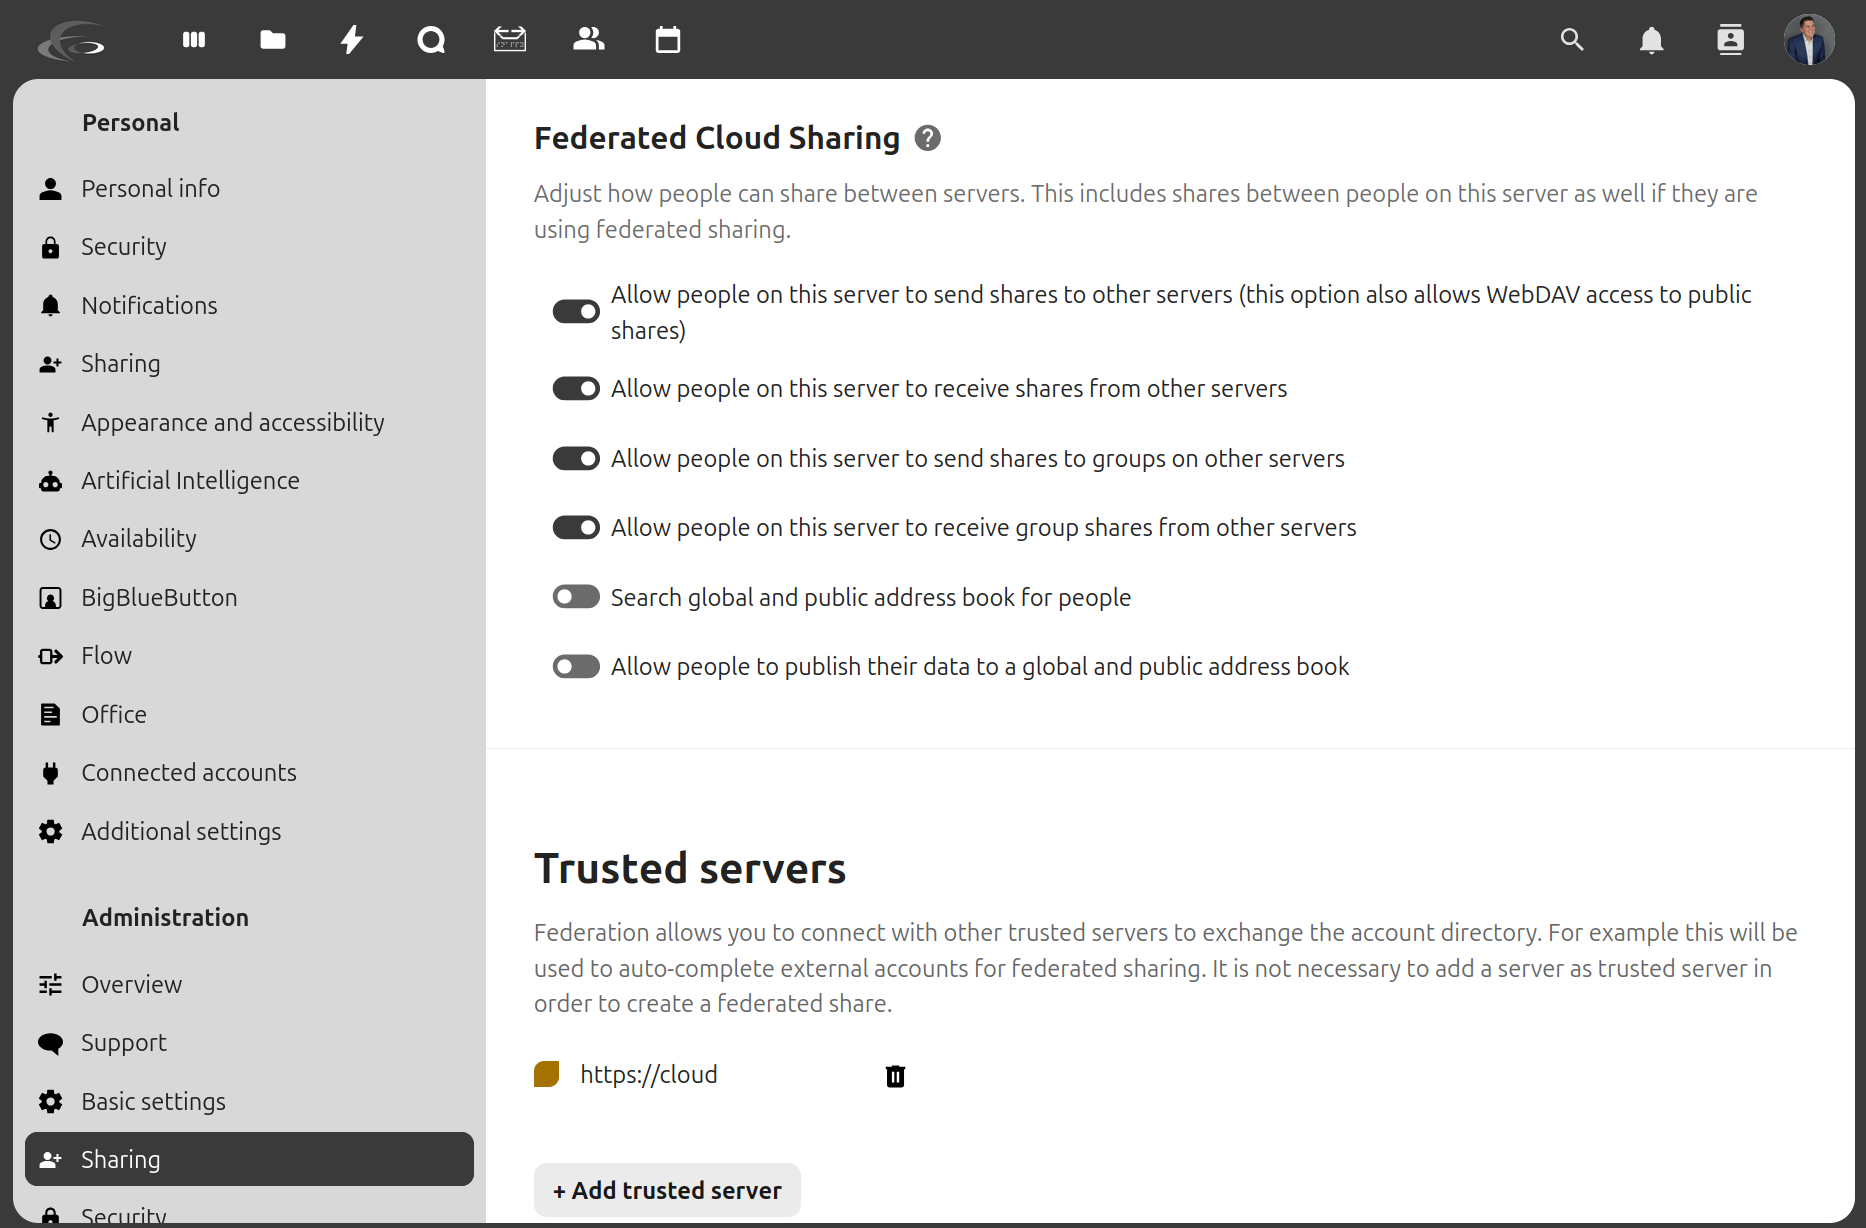Viewport: 1866px width, 1228px height.
Task: Toggle sending shares to other servers
Action: tap(576, 312)
